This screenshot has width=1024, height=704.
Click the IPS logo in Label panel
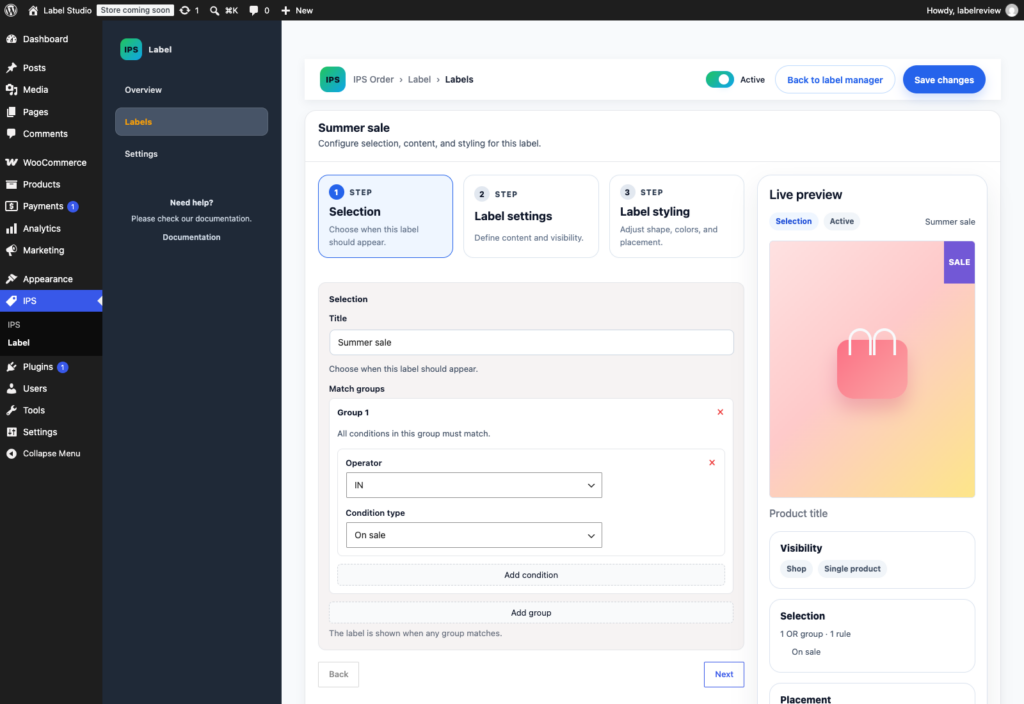(x=131, y=49)
